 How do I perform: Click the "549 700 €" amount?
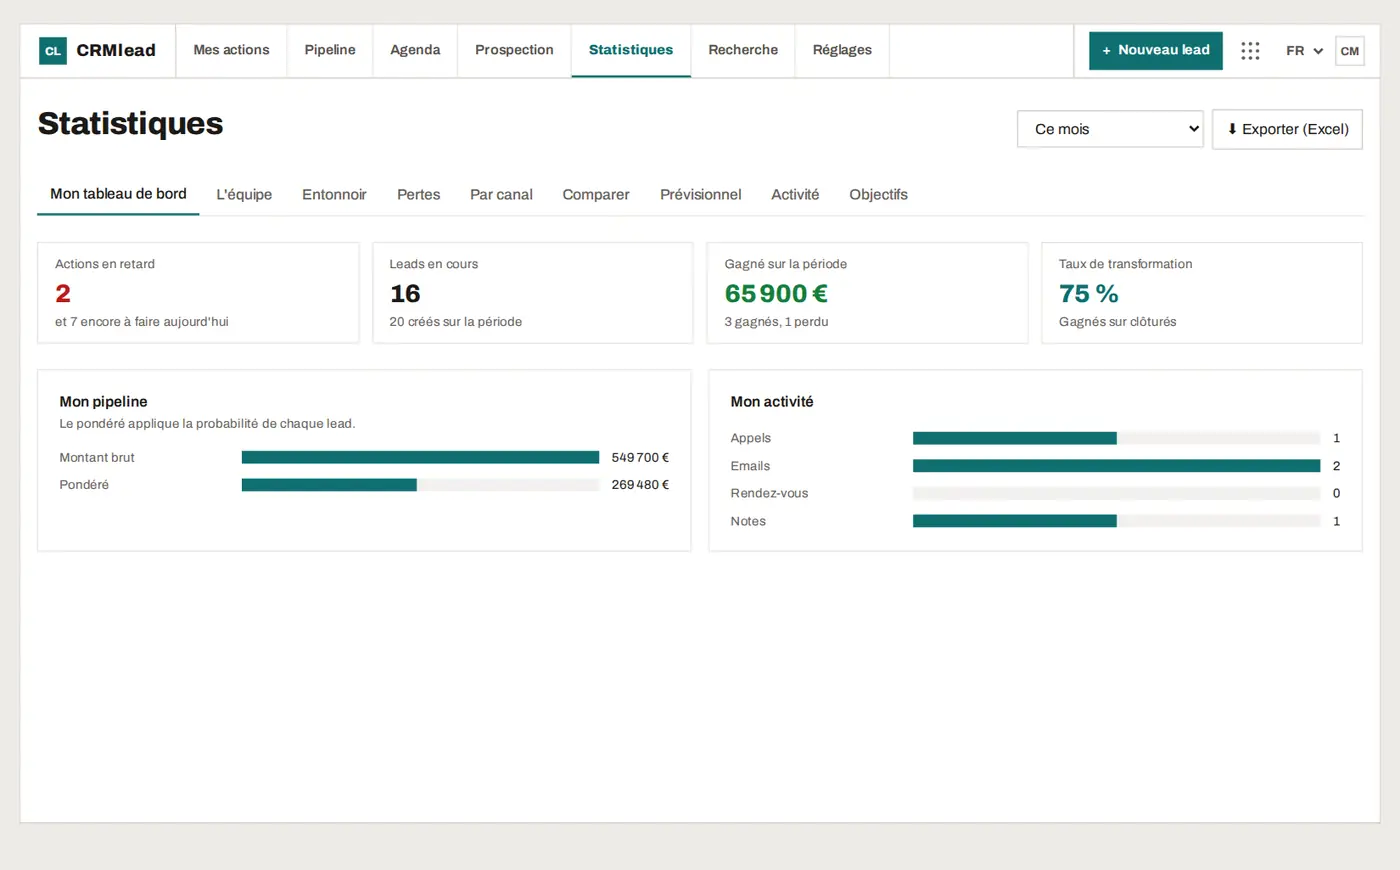[x=640, y=458]
